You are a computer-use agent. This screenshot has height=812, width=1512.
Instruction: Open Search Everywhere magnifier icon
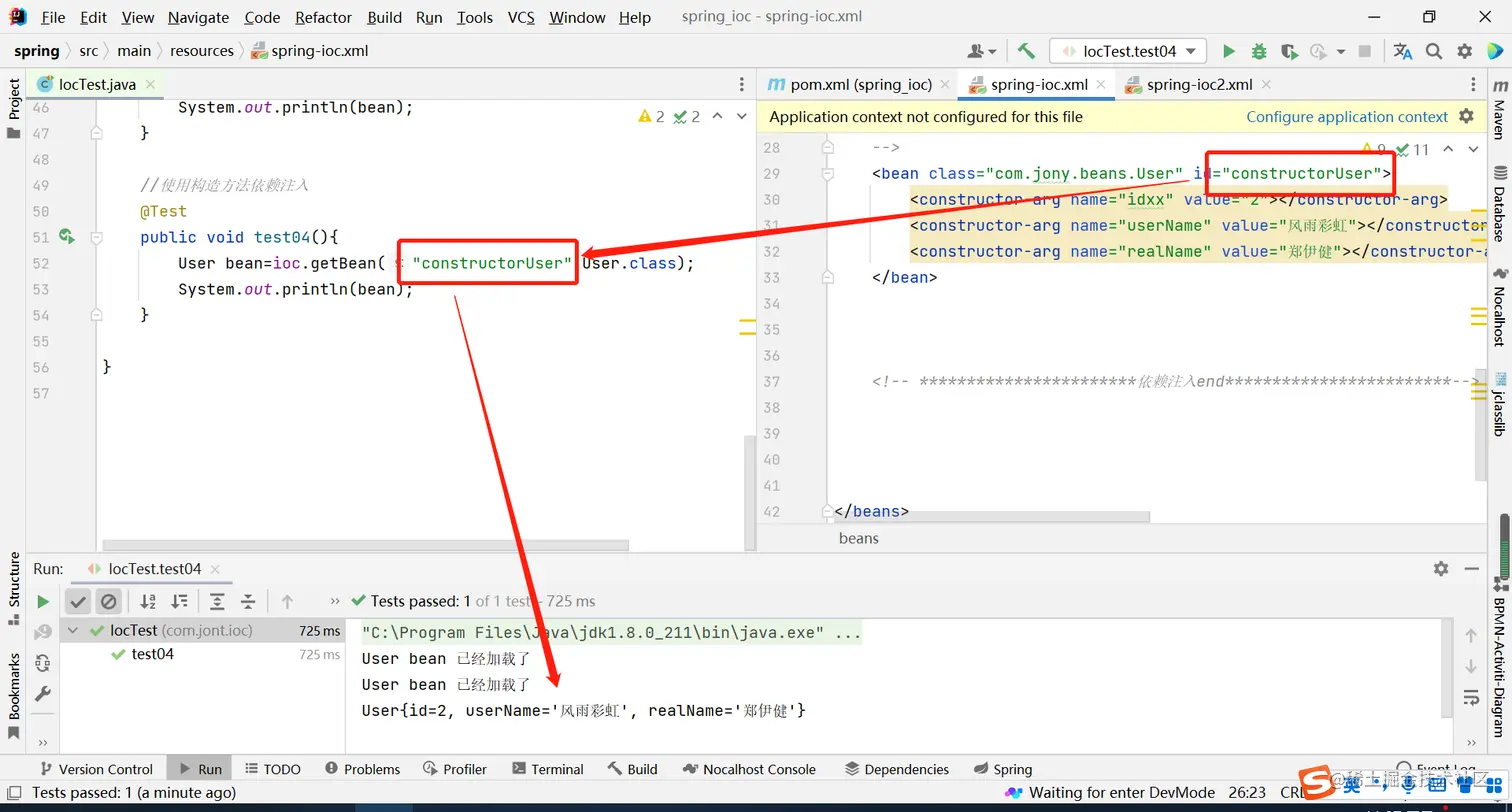tap(1434, 51)
